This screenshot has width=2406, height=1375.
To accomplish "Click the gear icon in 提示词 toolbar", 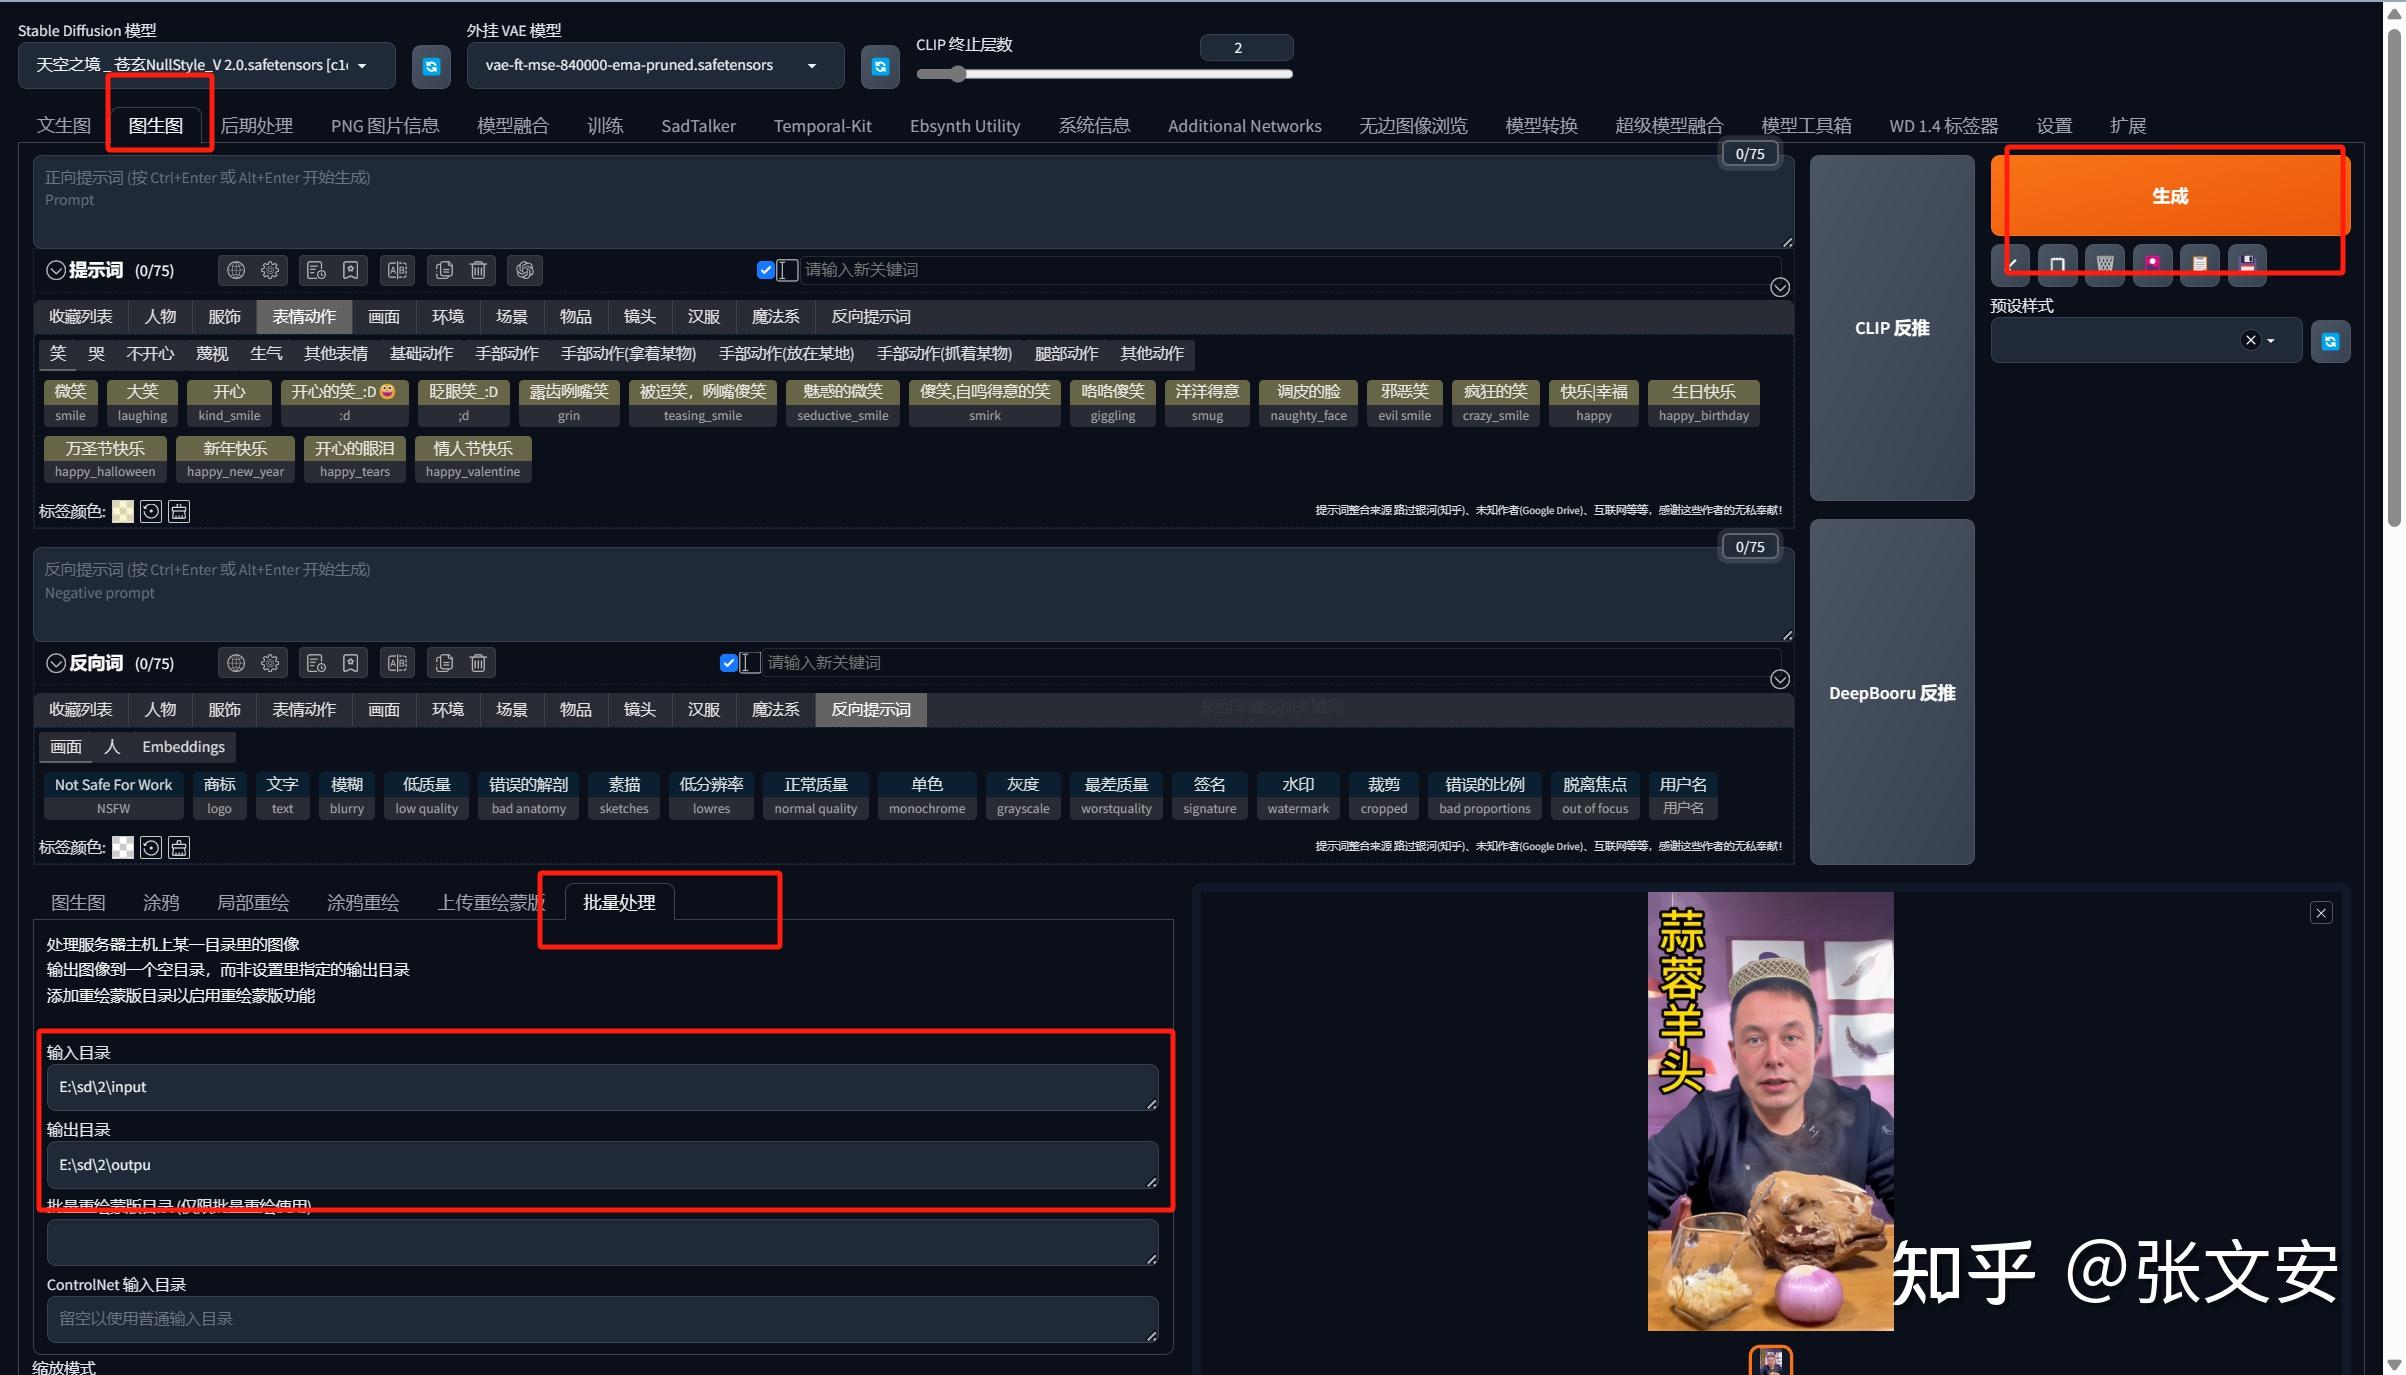I will click(x=270, y=270).
